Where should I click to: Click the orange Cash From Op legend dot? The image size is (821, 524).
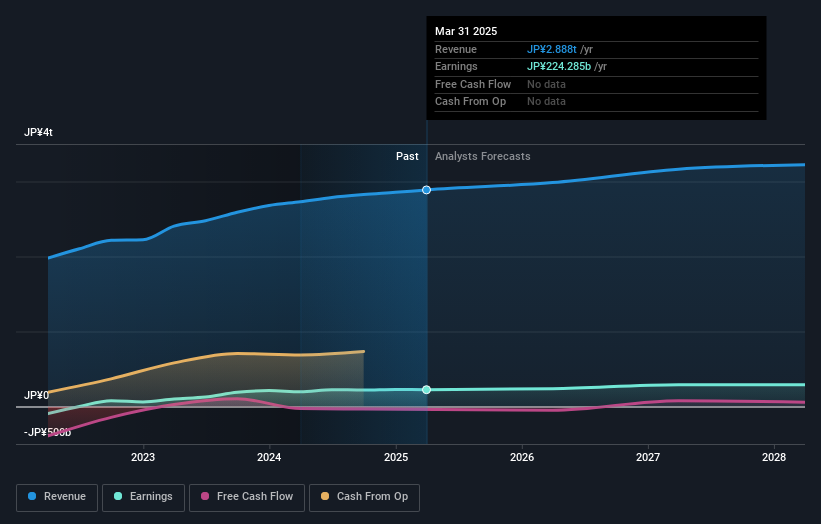click(x=325, y=496)
